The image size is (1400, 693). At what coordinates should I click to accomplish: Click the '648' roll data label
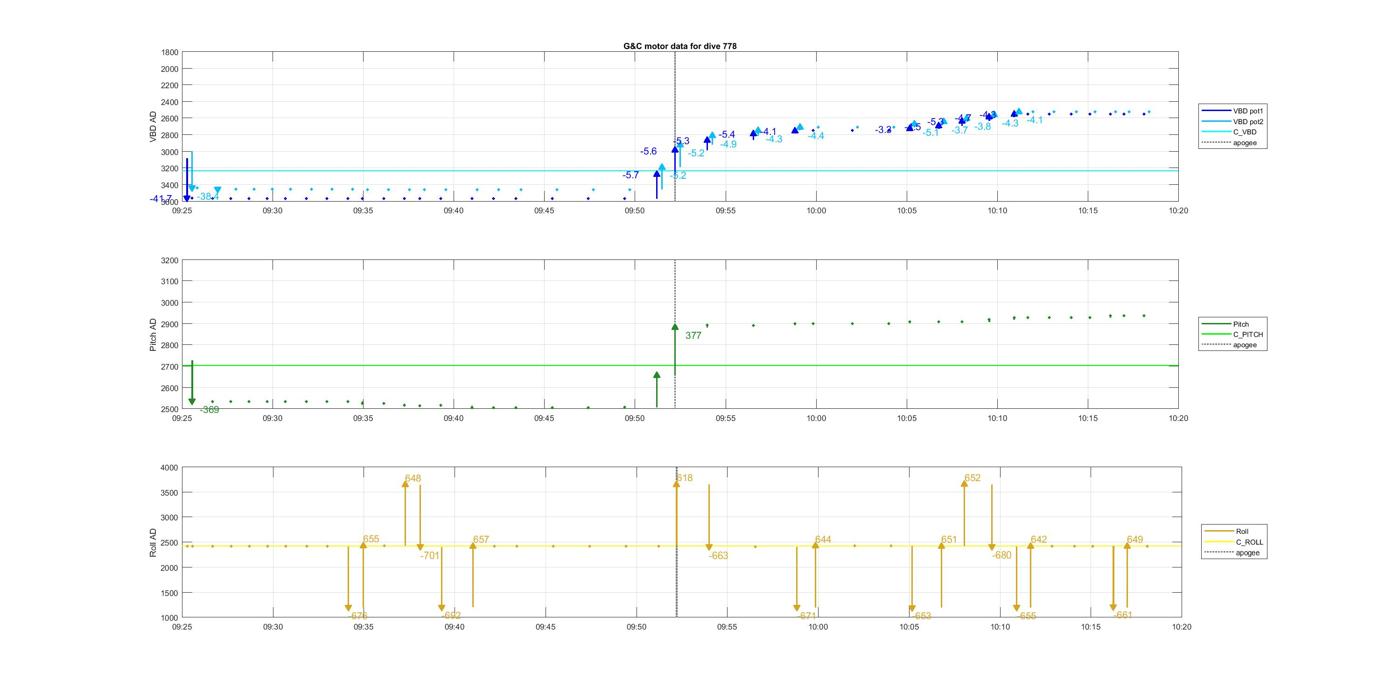413,478
